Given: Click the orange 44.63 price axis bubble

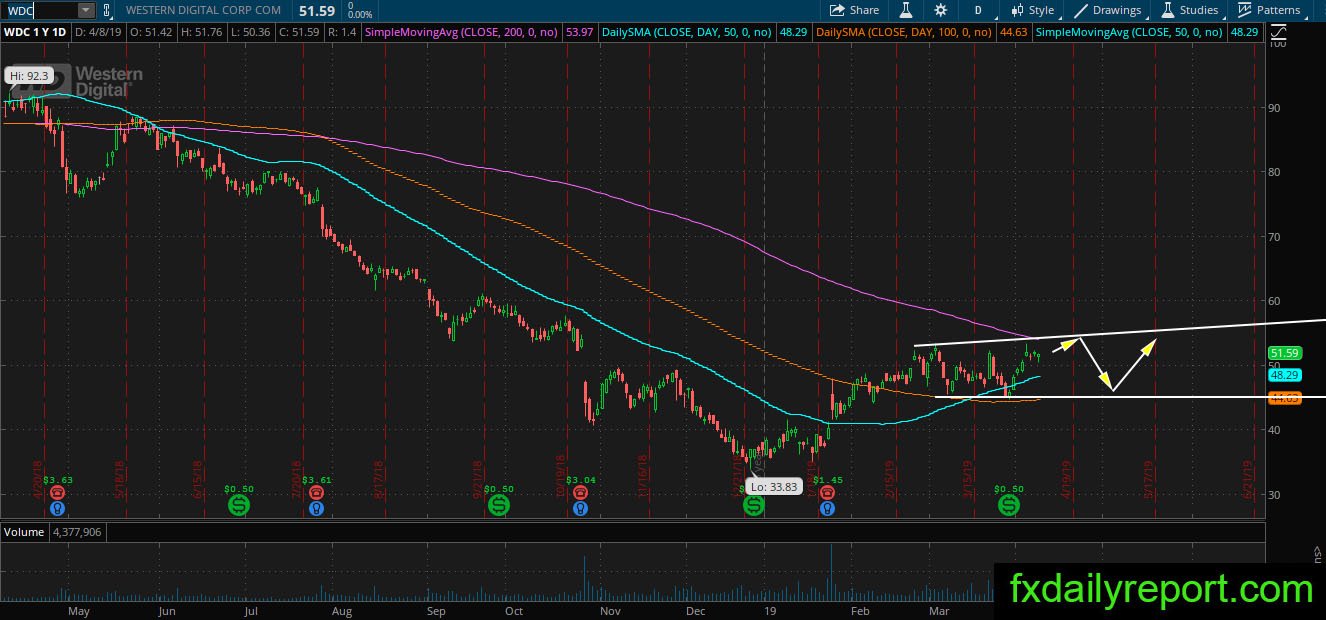Looking at the screenshot, I should click(1283, 398).
